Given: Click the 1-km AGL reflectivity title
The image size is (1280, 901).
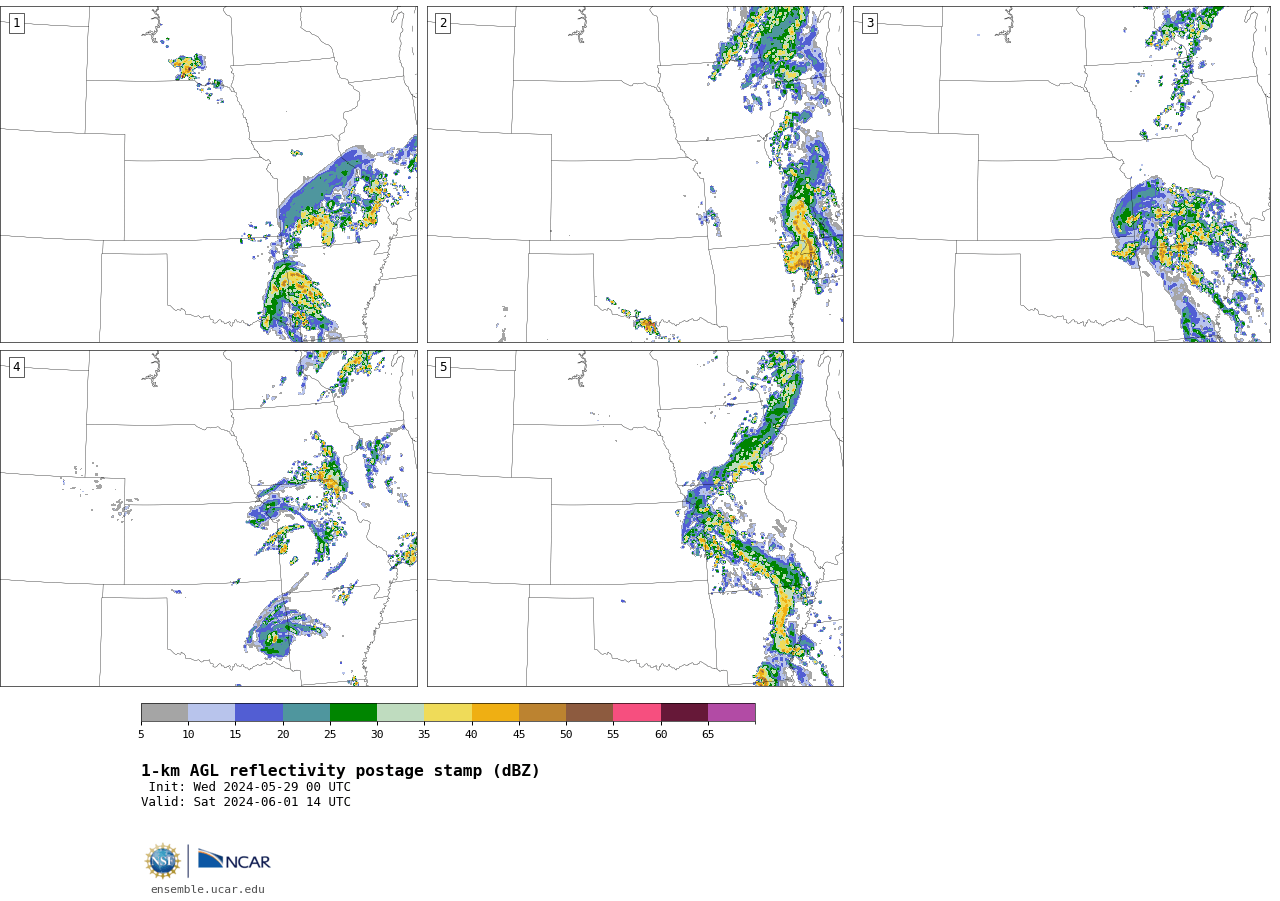Looking at the screenshot, I should [340, 771].
